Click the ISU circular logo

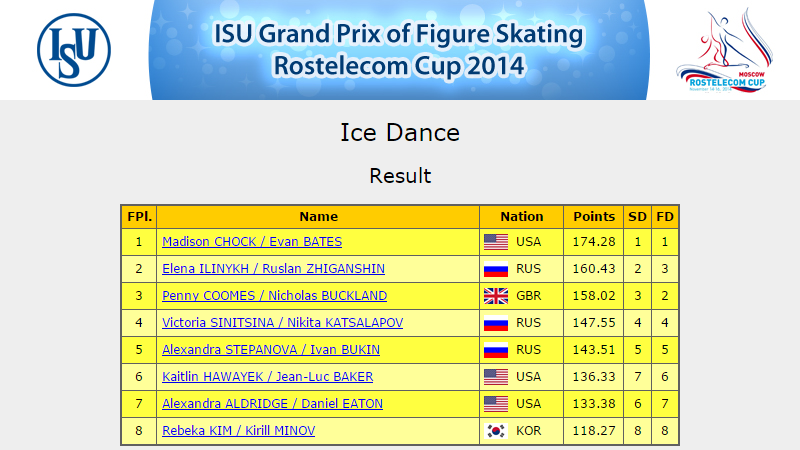(74, 50)
